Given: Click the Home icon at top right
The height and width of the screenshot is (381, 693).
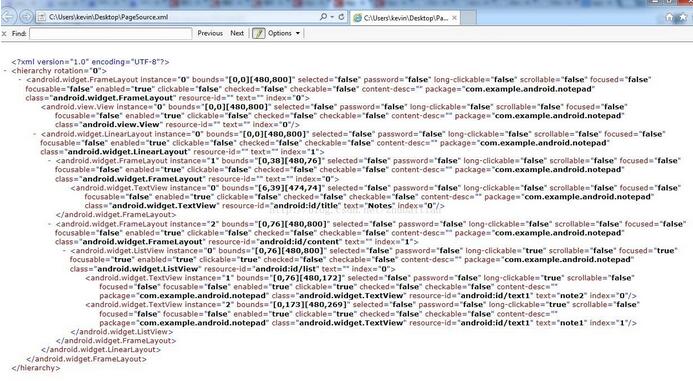Looking at the screenshot, I should point(669,17).
